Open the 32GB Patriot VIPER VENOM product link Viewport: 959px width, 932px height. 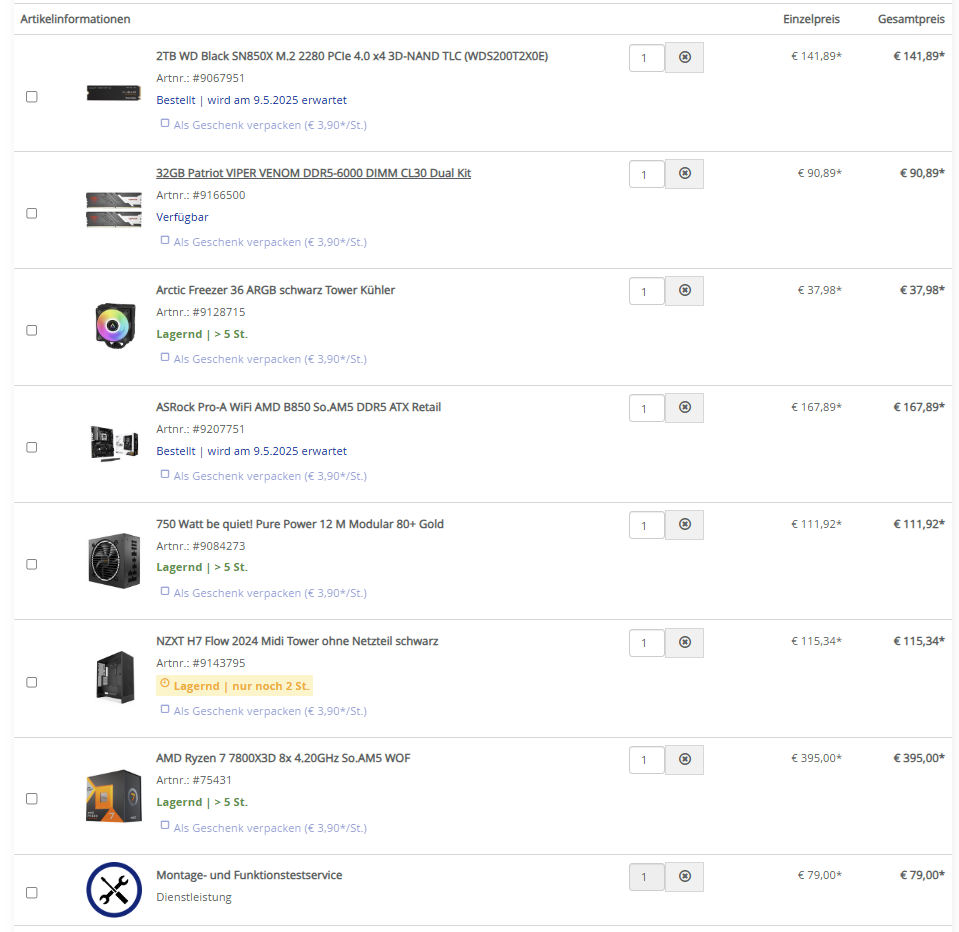pyautogui.click(x=313, y=173)
